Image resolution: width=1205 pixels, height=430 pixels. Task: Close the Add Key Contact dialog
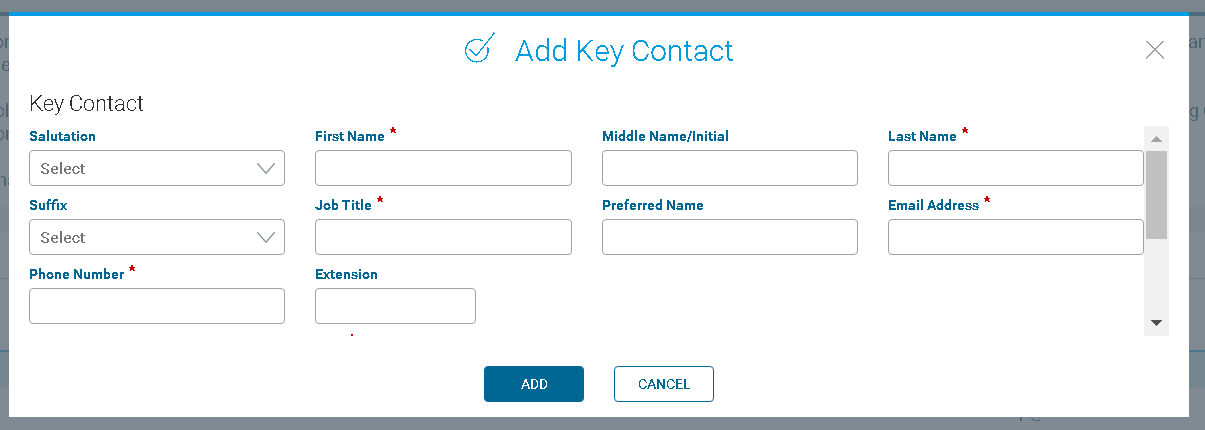click(x=1155, y=50)
